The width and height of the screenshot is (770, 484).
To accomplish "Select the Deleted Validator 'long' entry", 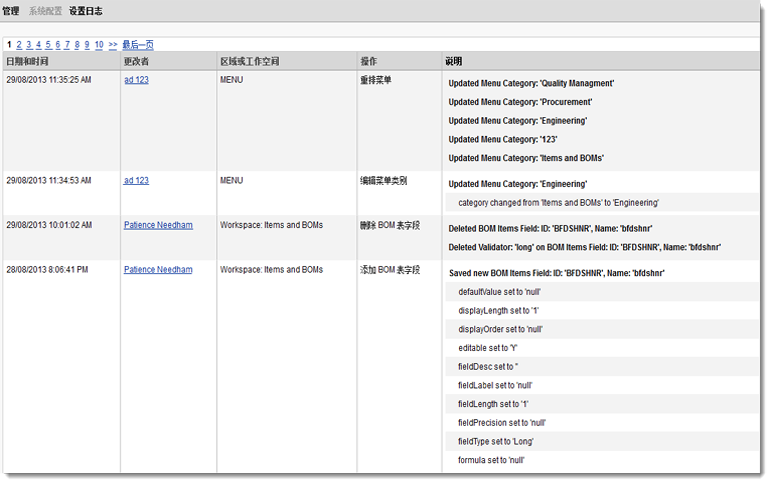I will point(584,247).
